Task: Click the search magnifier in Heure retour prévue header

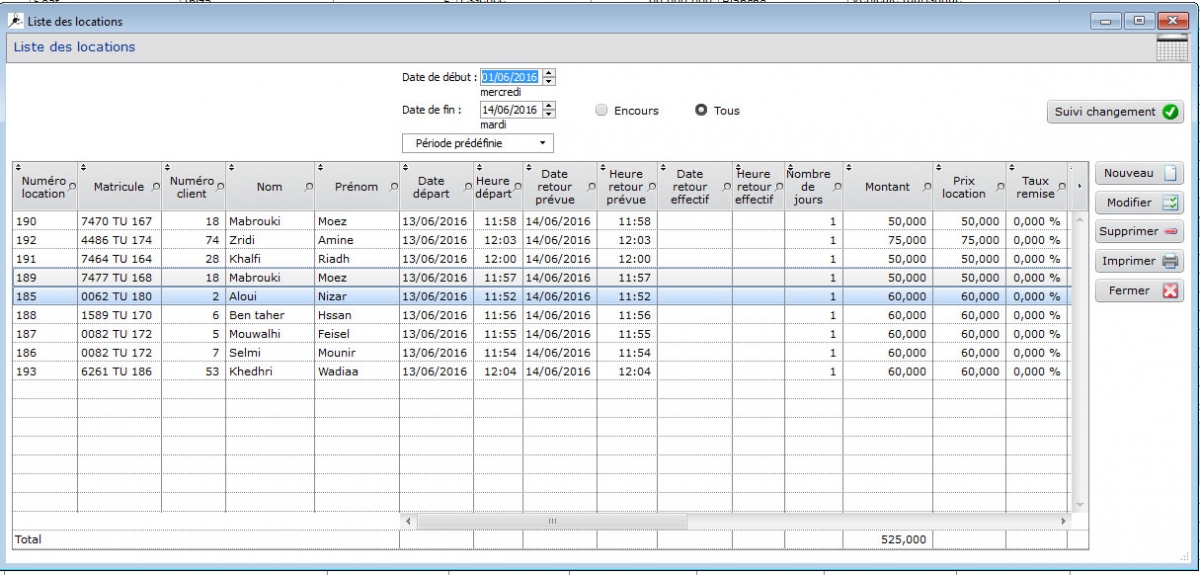Action: click(x=651, y=187)
